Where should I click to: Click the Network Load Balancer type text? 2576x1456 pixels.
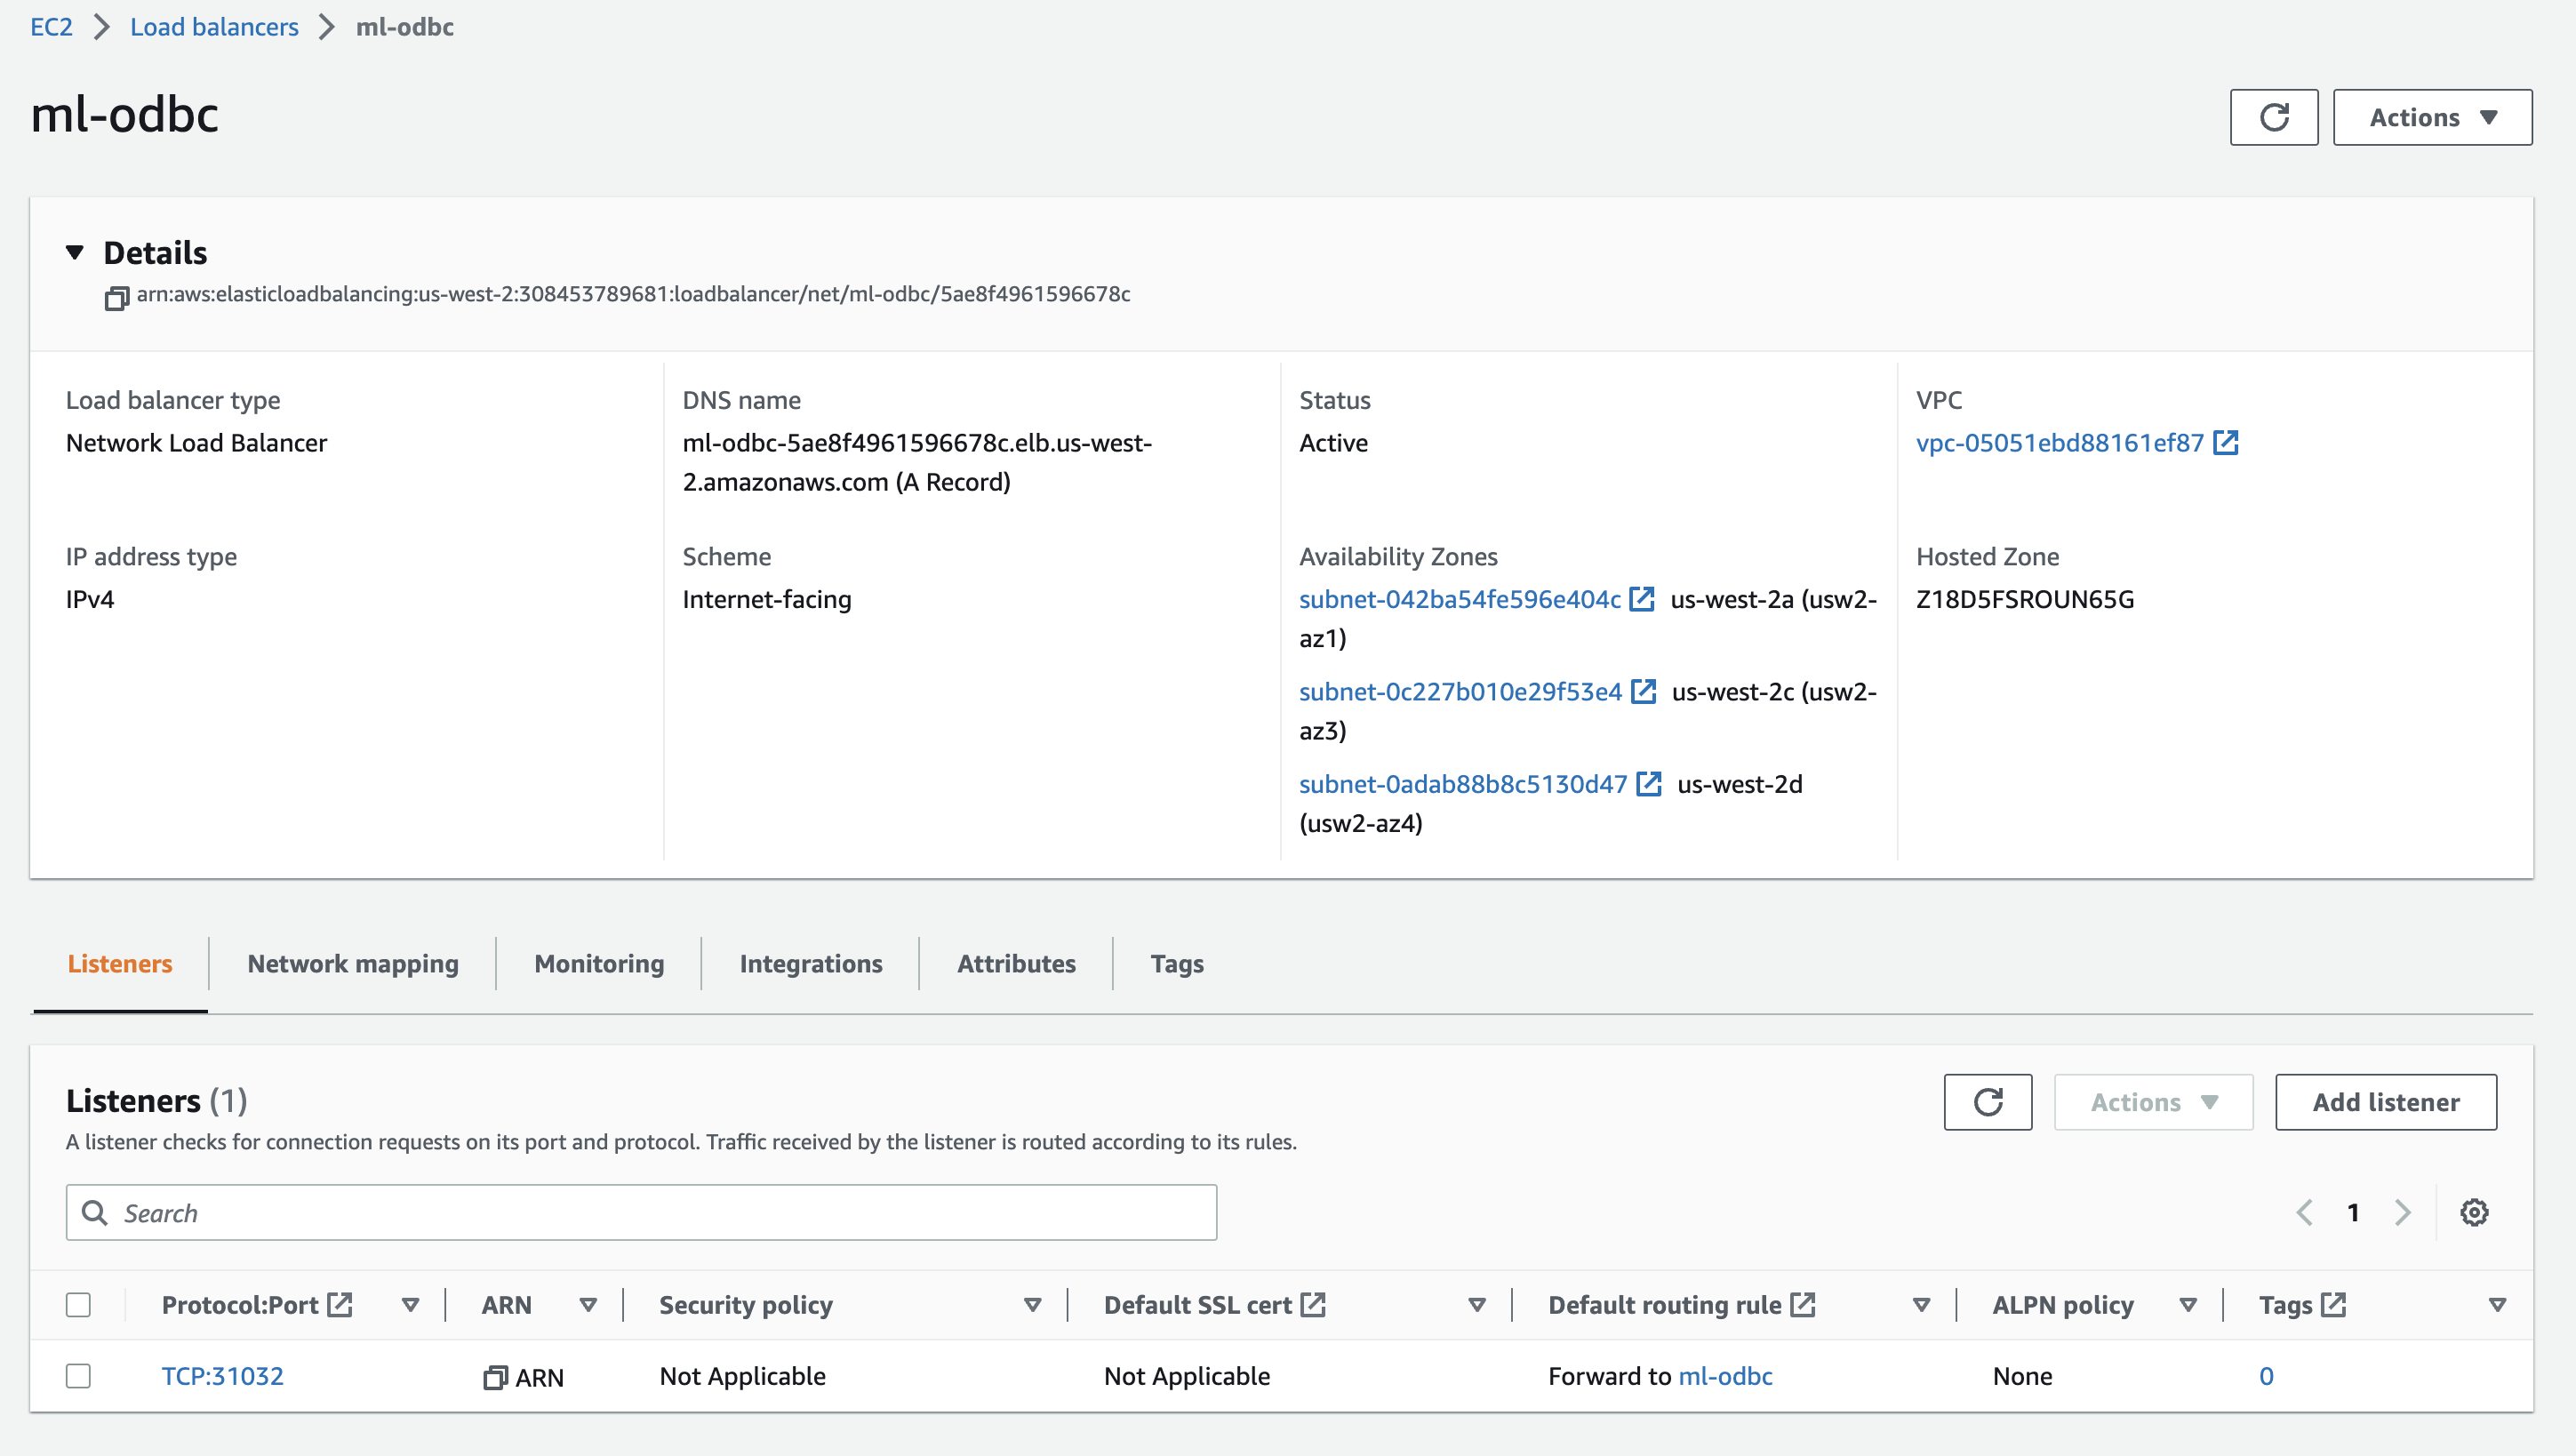pyautogui.click(x=196, y=442)
